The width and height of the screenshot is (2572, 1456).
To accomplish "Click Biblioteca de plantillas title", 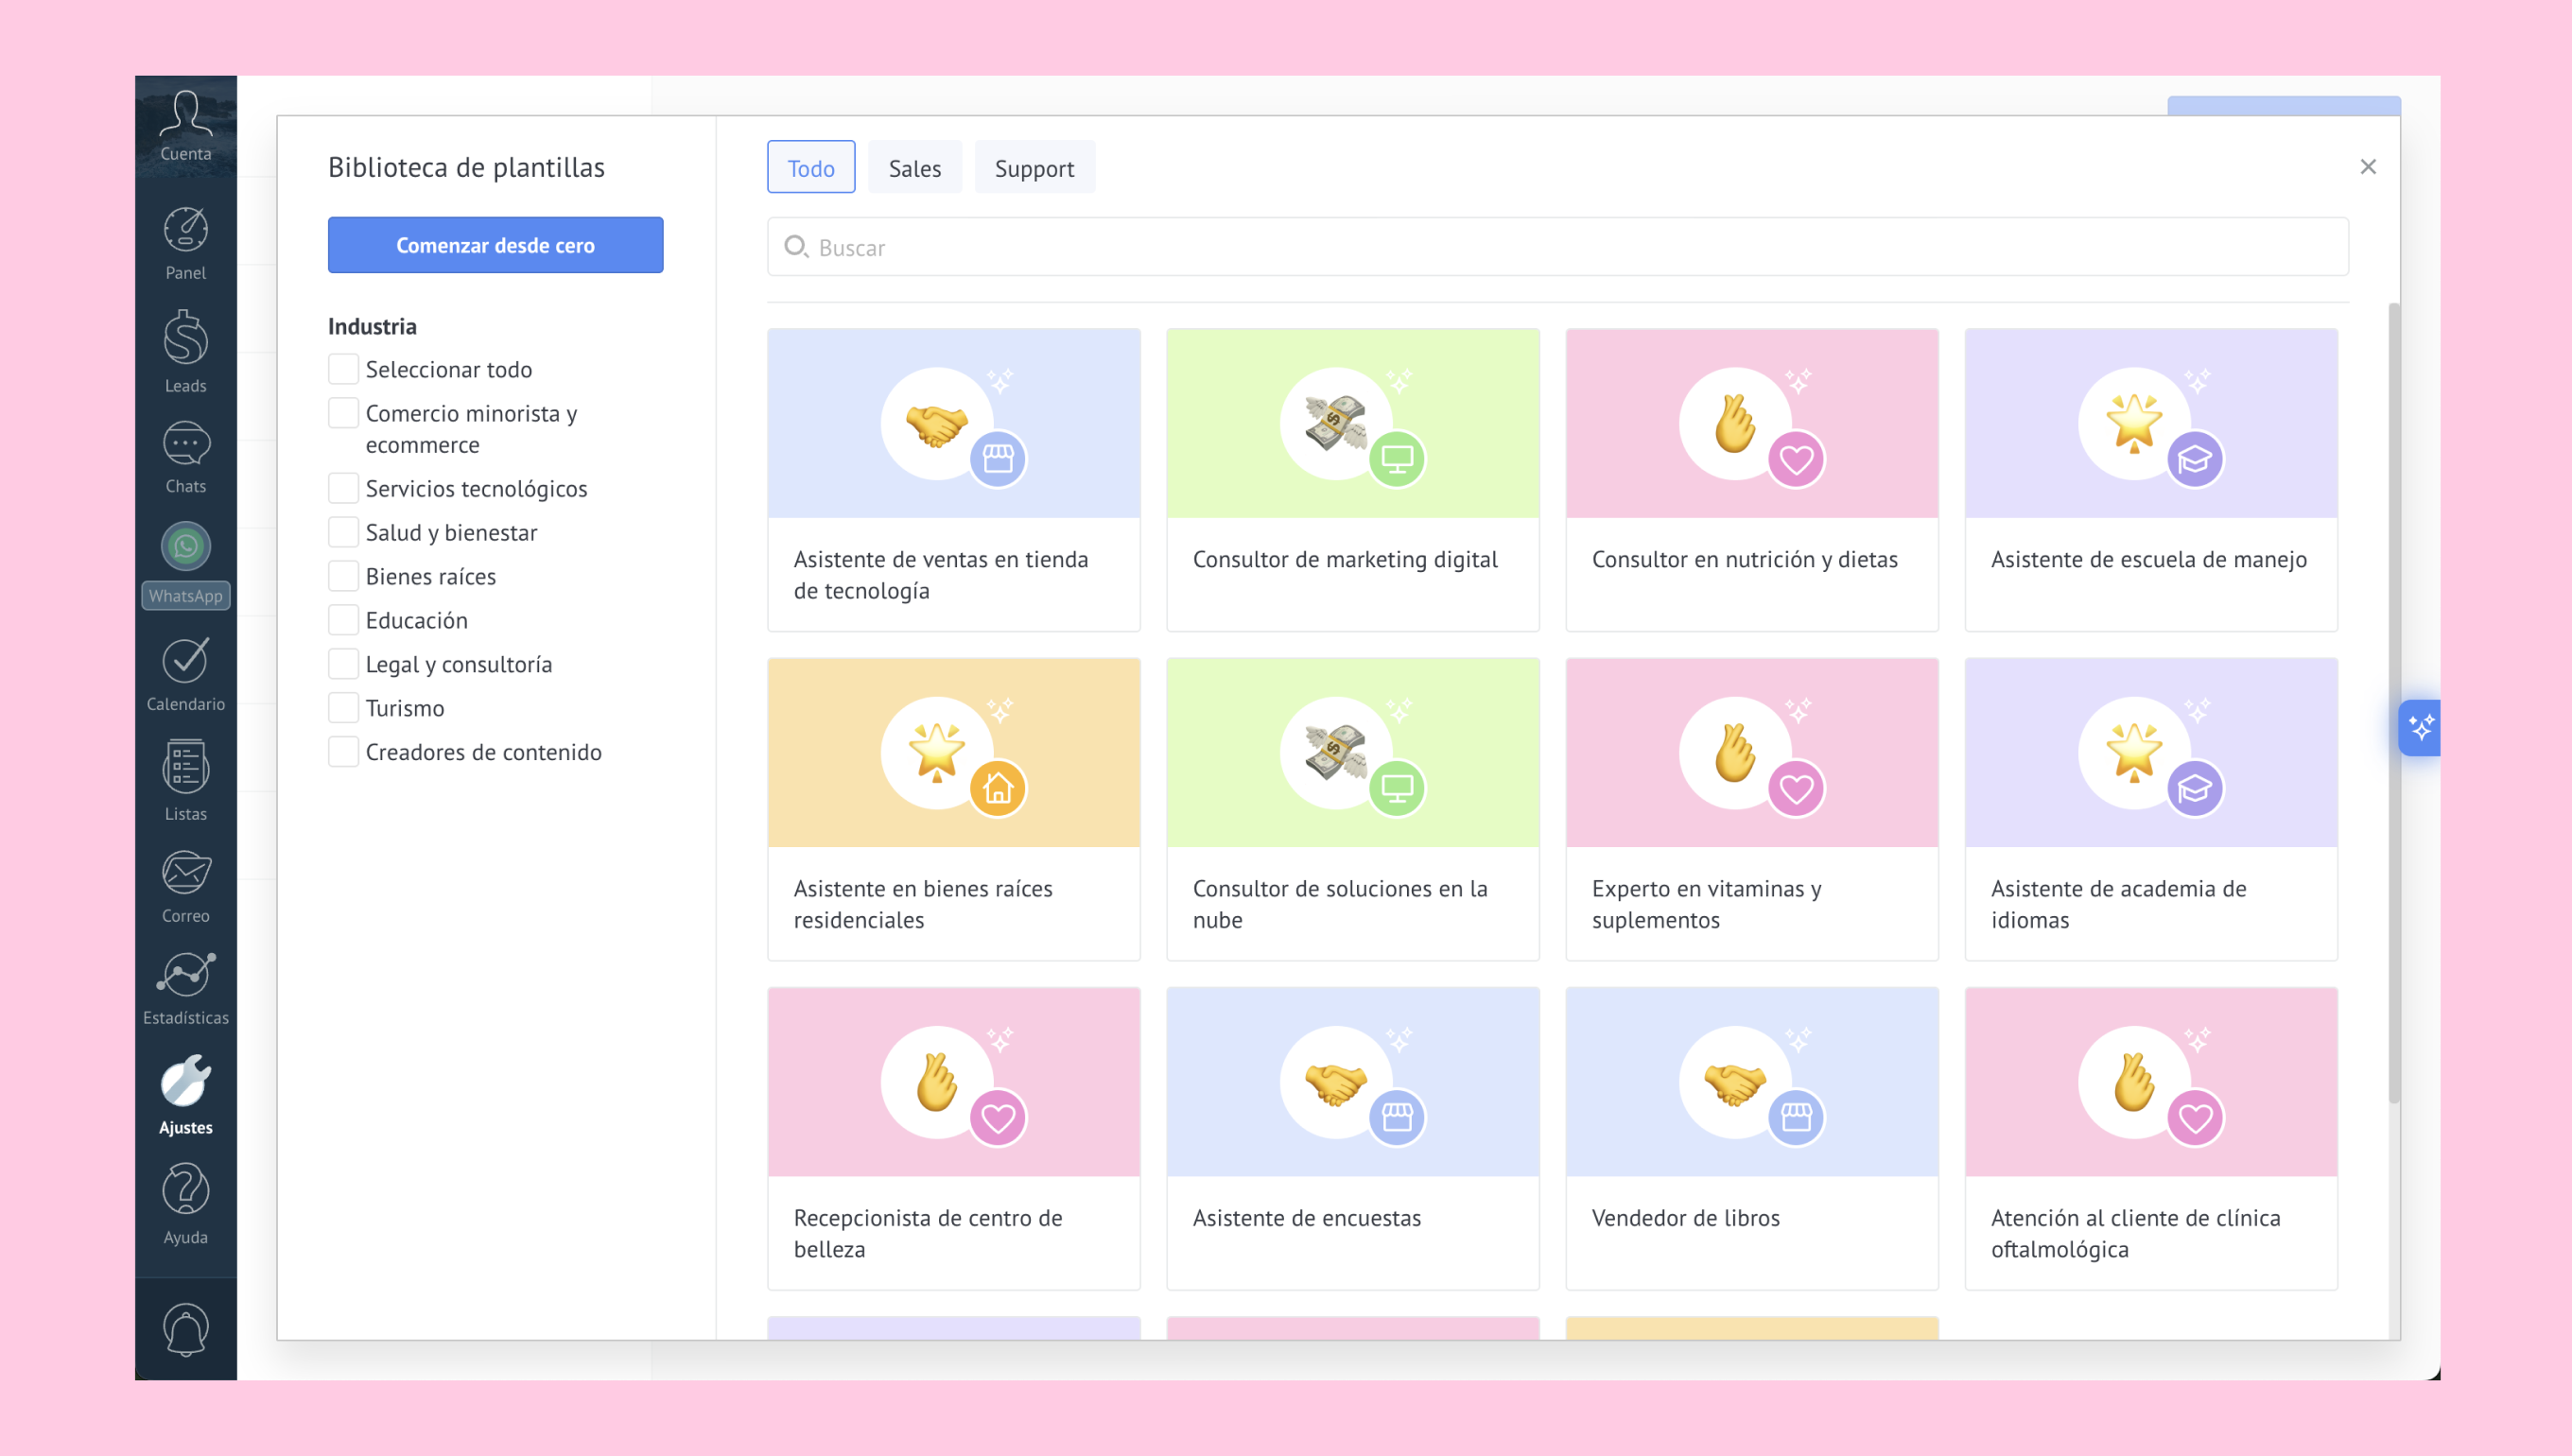I will (x=466, y=167).
